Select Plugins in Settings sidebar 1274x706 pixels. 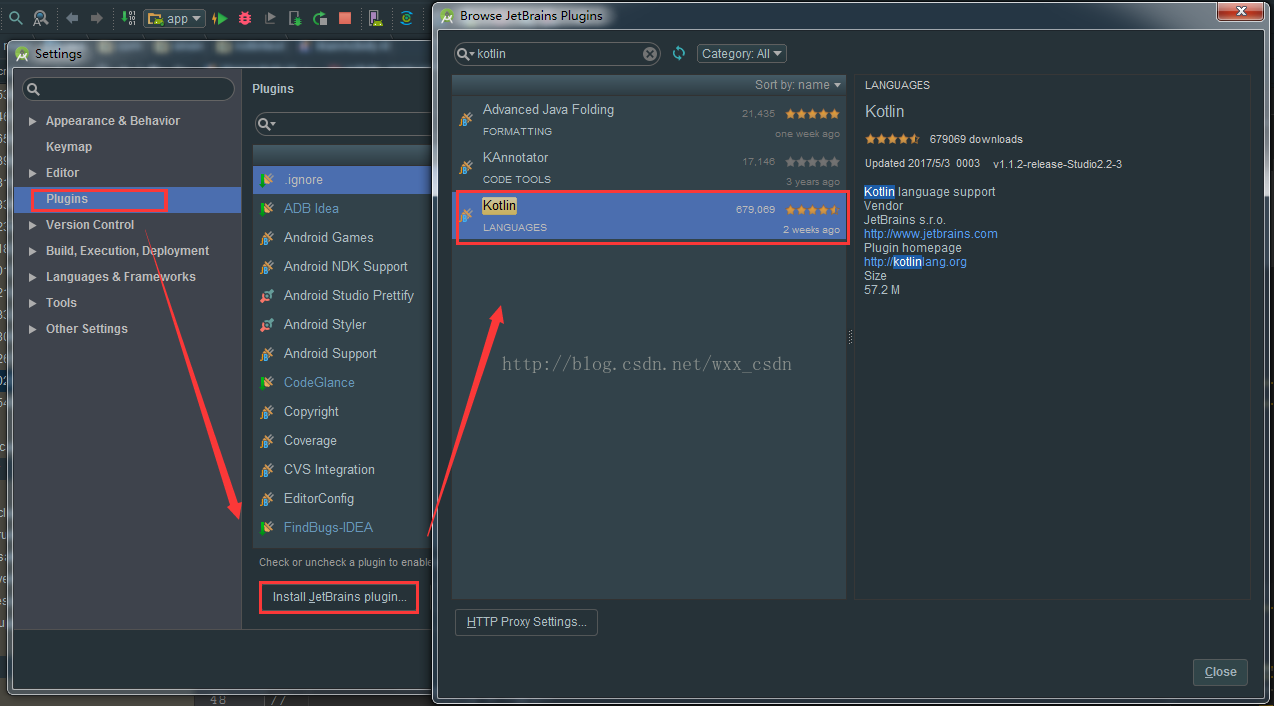tap(67, 199)
